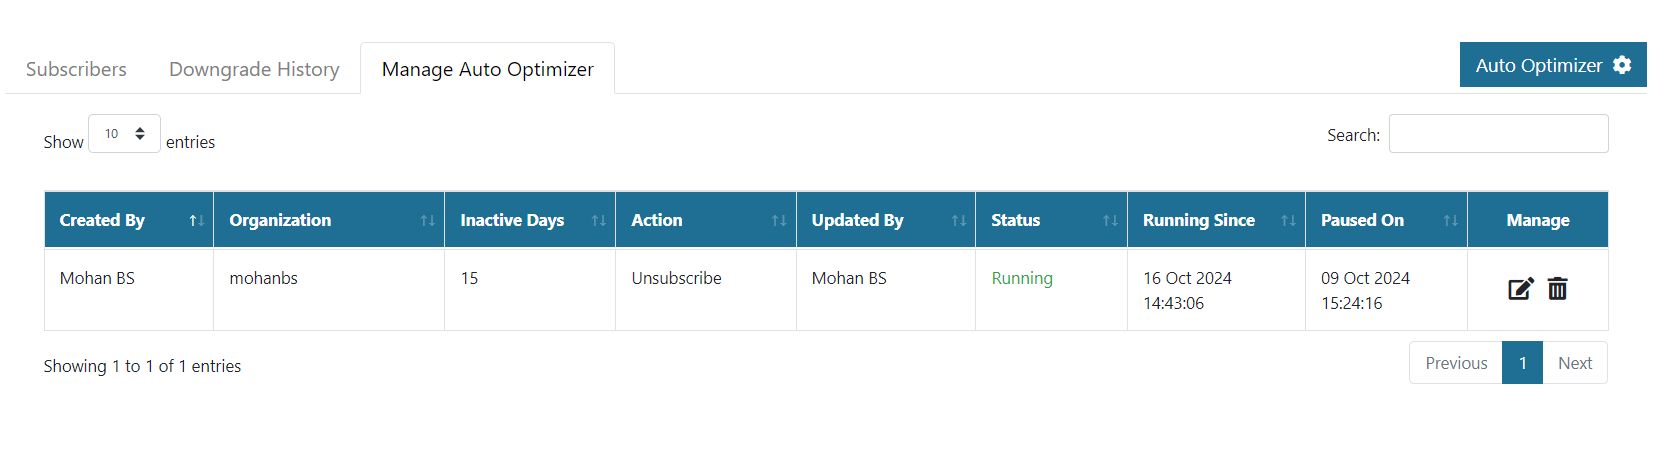Click the Search input field
This screenshot has width=1672, height=451.
(x=1498, y=134)
